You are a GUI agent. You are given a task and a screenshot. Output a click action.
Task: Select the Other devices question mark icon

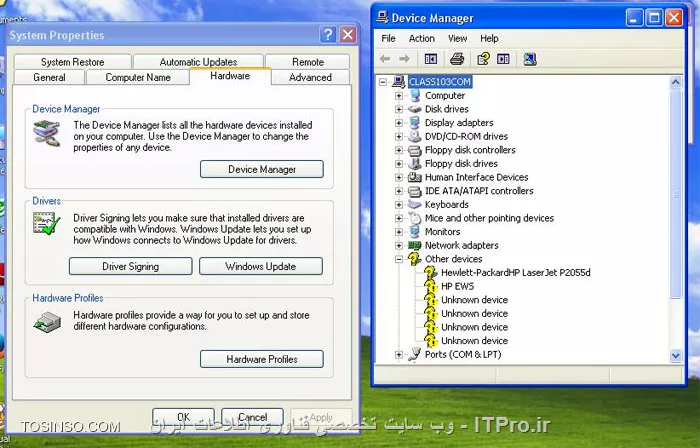[415, 259]
